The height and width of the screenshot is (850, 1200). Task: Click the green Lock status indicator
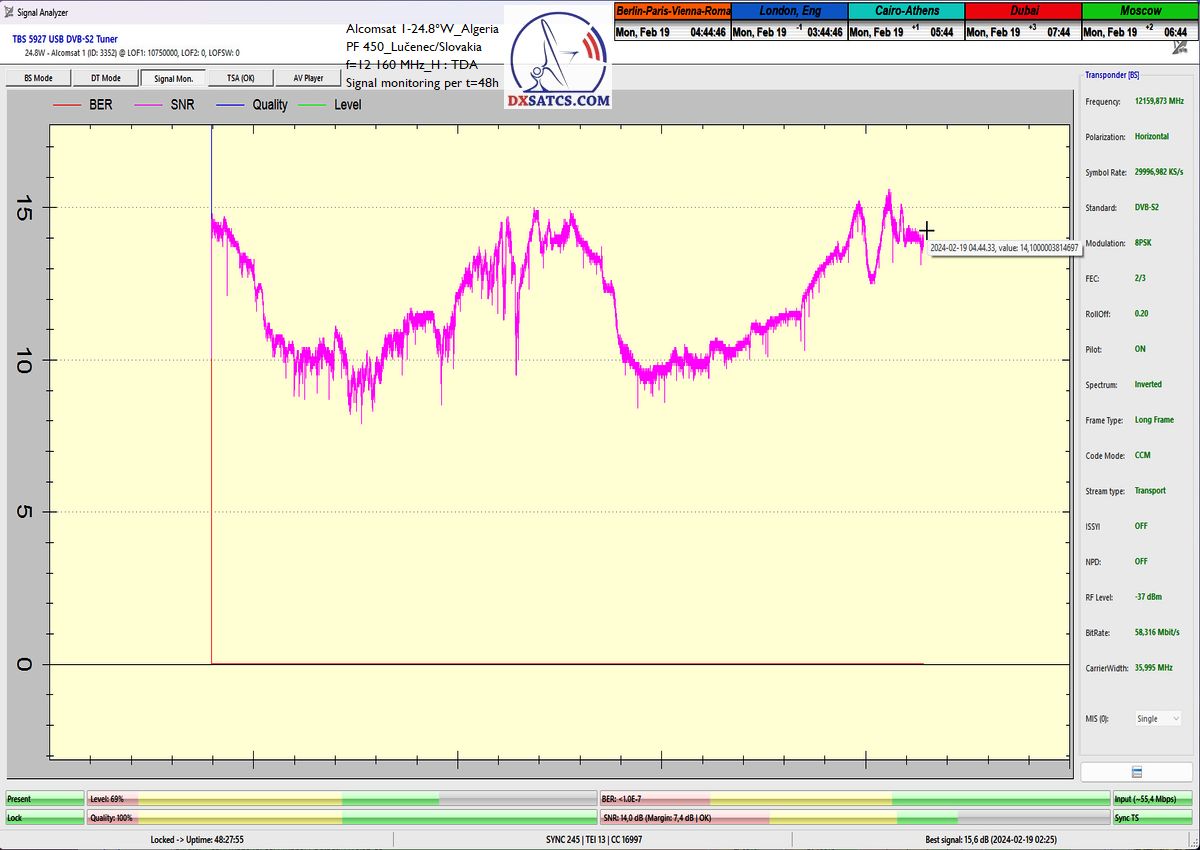pos(44,818)
